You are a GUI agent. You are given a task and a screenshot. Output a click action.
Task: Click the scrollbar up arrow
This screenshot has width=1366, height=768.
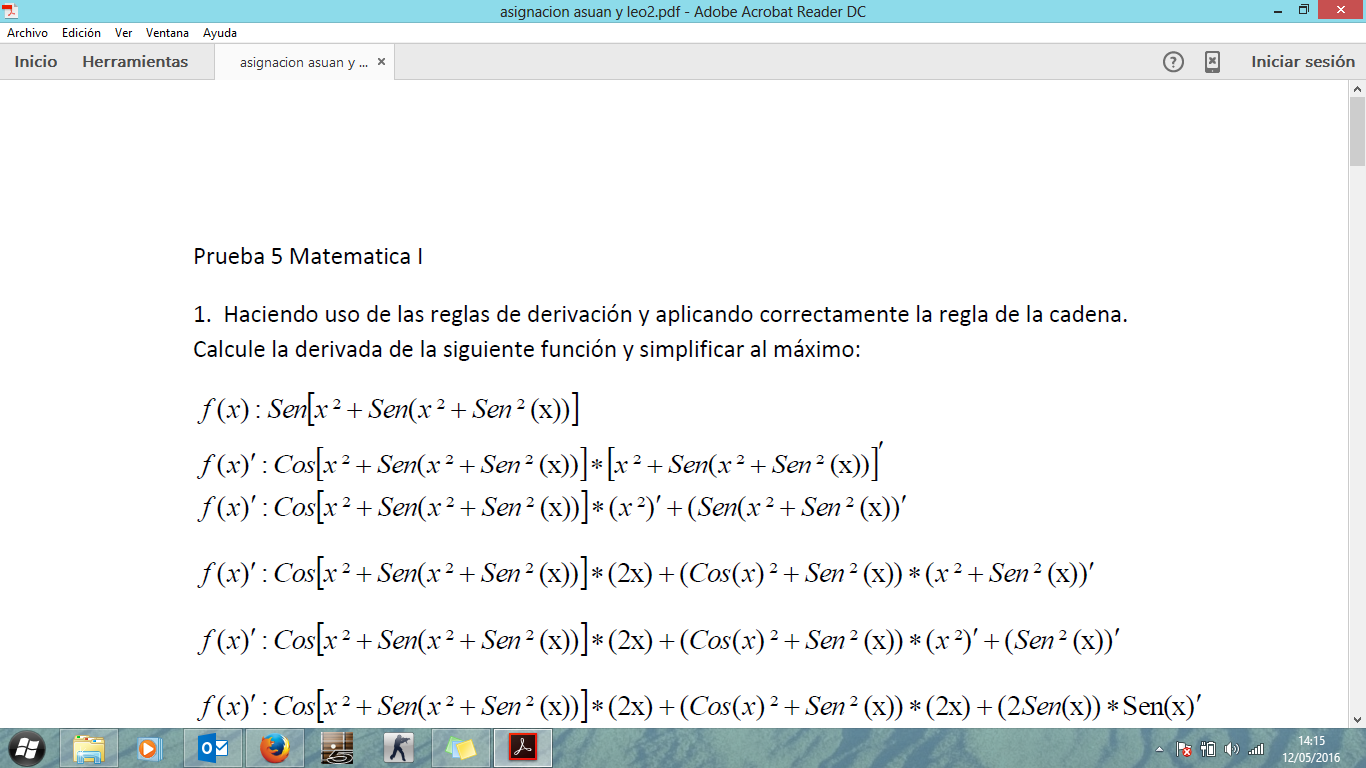point(1357,89)
